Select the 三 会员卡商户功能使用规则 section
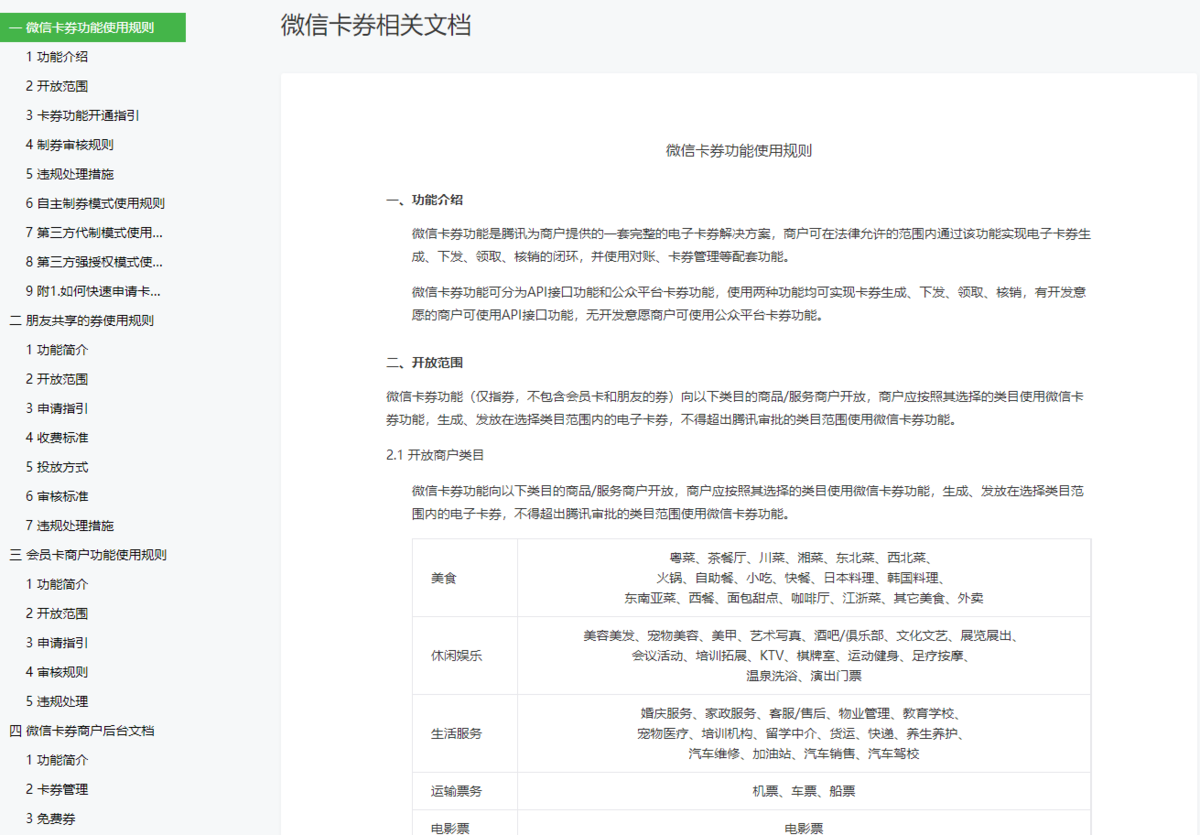The height and width of the screenshot is (835, 1200). [88, 554]
